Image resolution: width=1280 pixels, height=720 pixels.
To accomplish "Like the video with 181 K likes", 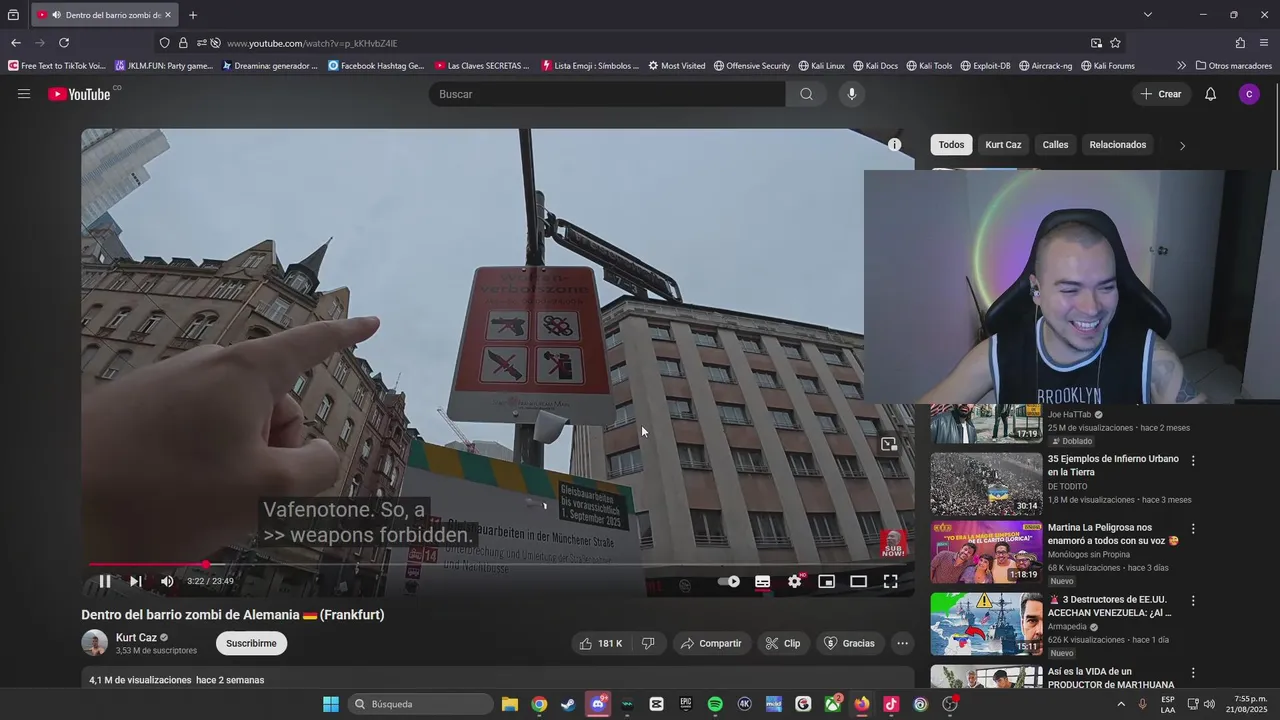I will (x=600, y=643).
